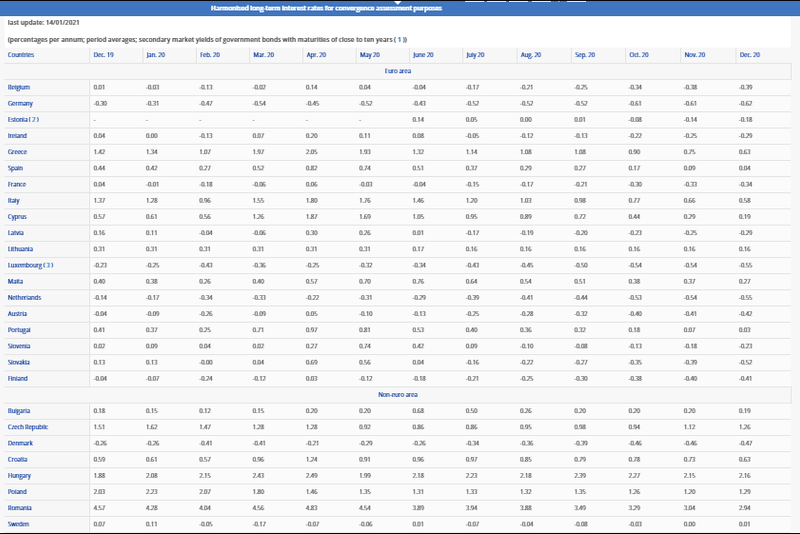This screenshot has width=800, height=534.
Task: Open footnote 3 next to Luxembourg
Action: pyautogui.click(x=46, y=265)
